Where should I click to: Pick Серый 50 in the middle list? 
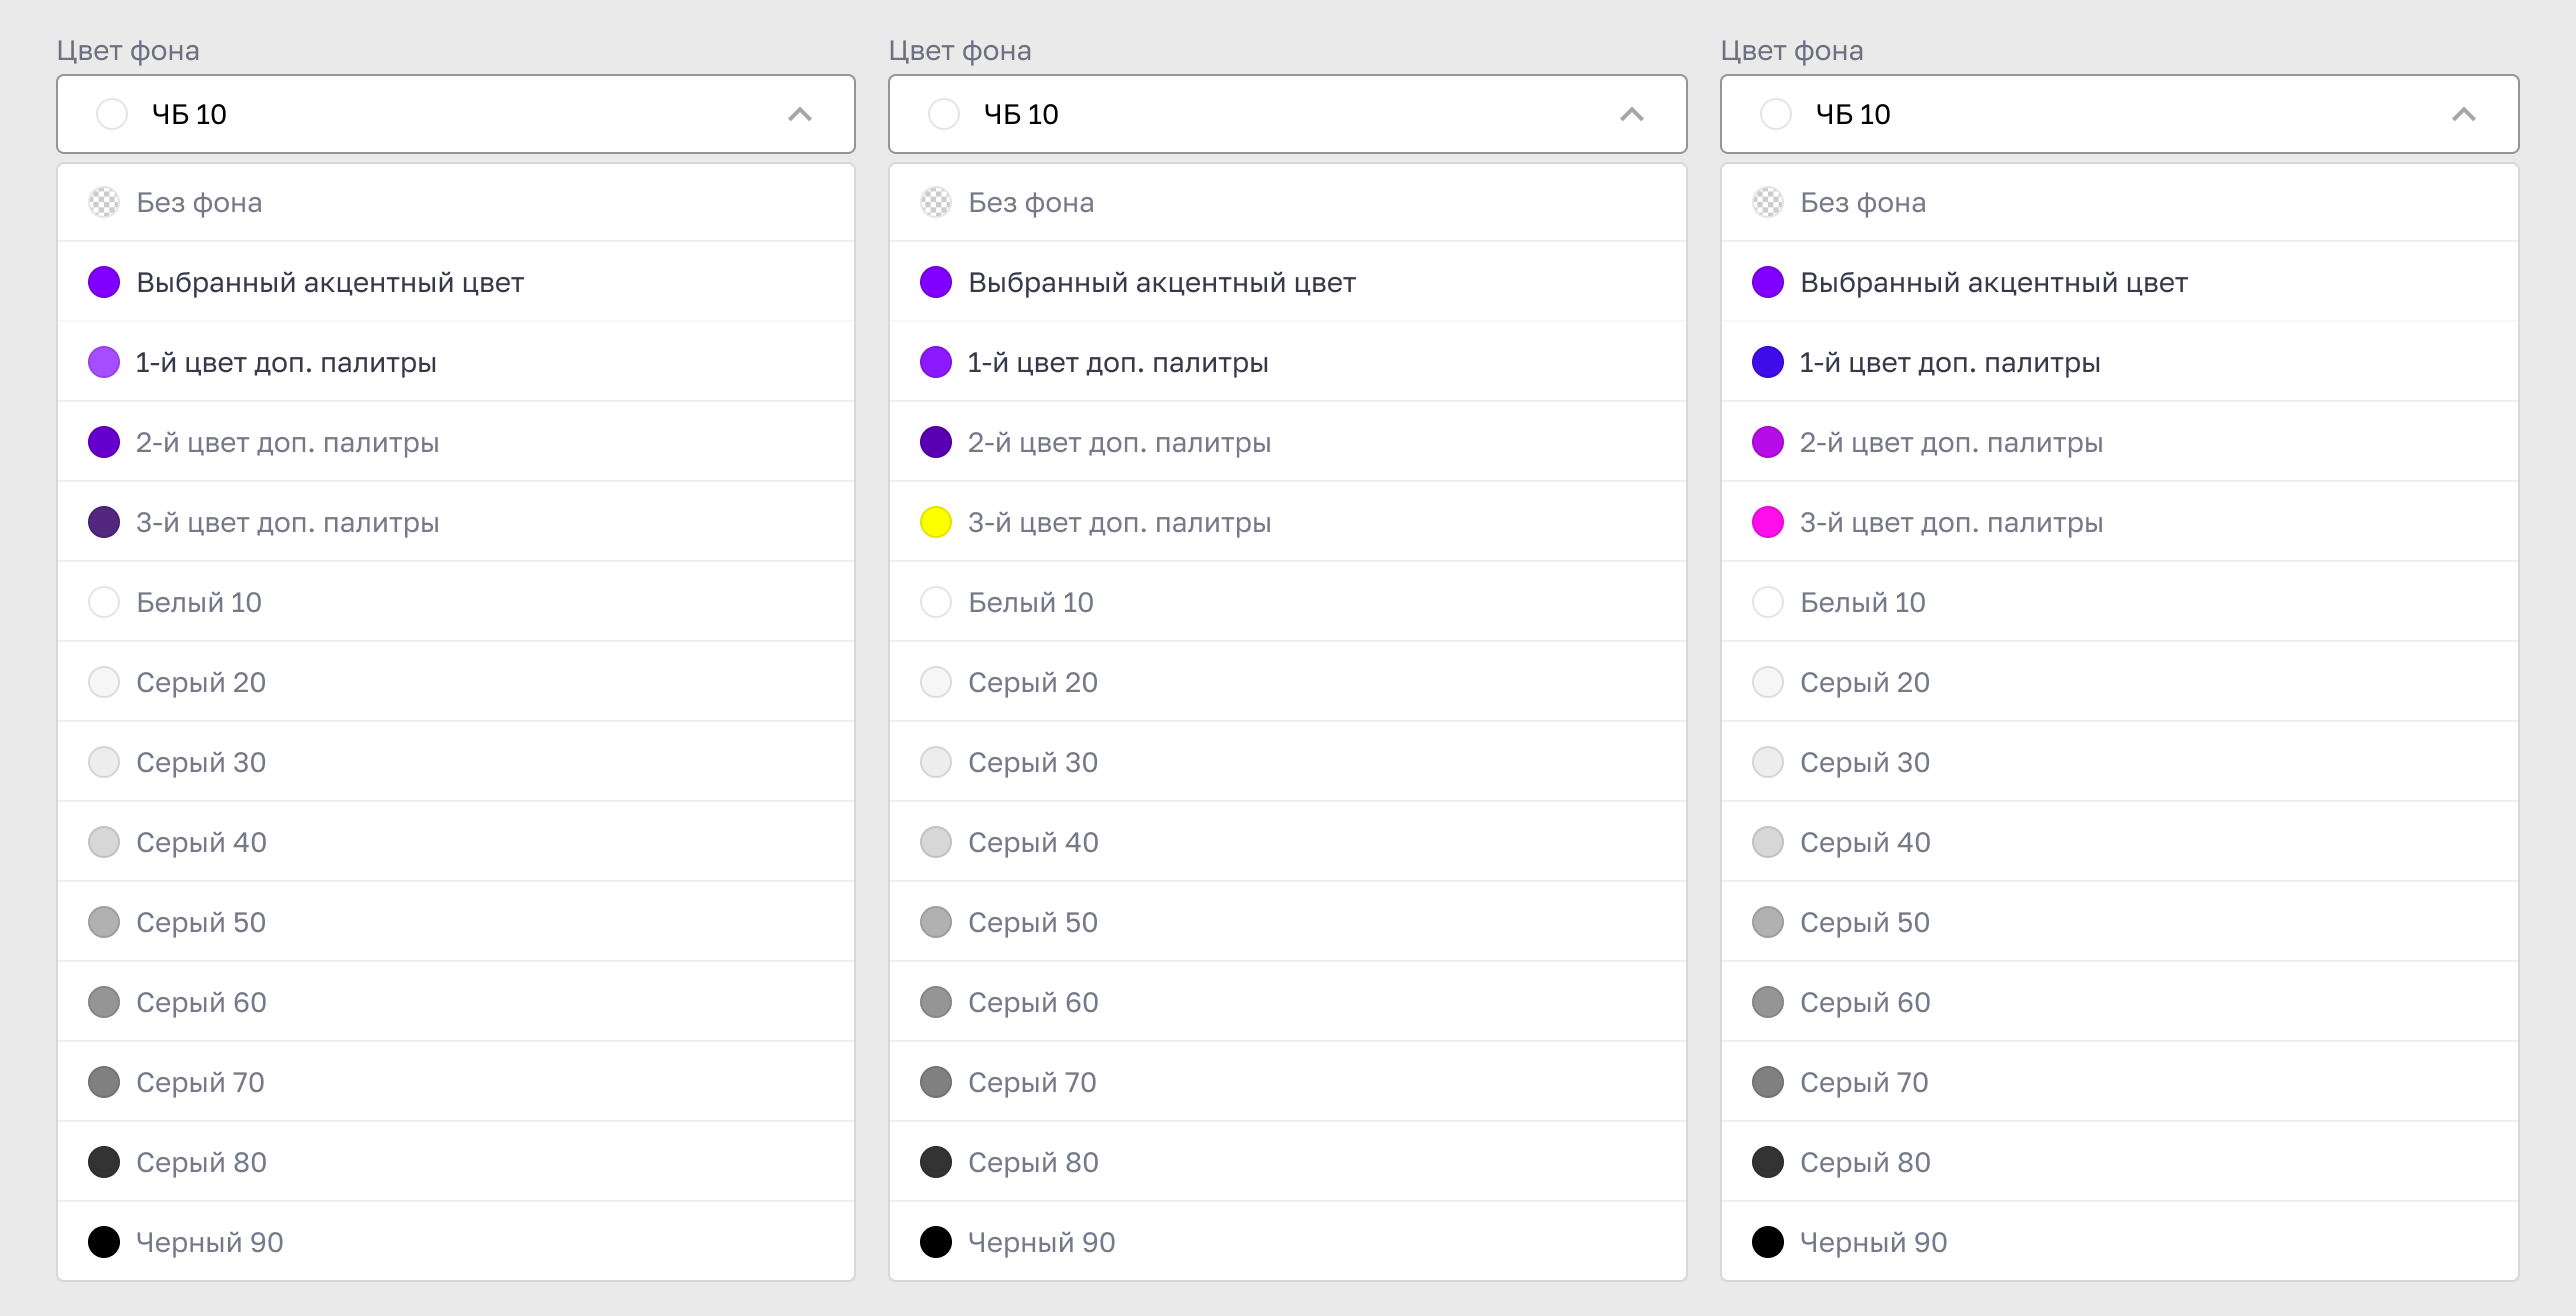click(1288, 922)
